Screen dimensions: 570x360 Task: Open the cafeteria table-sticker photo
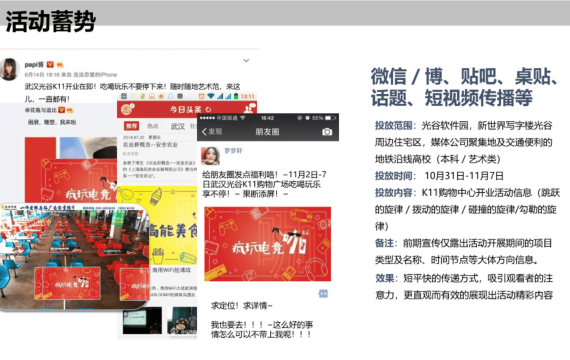click(75, 257)
